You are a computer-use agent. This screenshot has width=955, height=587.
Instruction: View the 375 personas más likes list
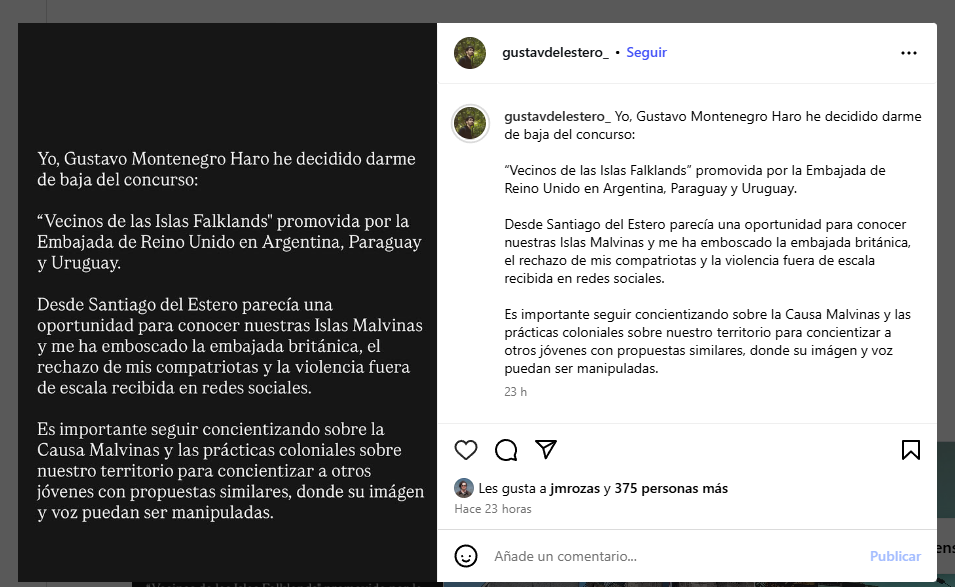(671, 488)
